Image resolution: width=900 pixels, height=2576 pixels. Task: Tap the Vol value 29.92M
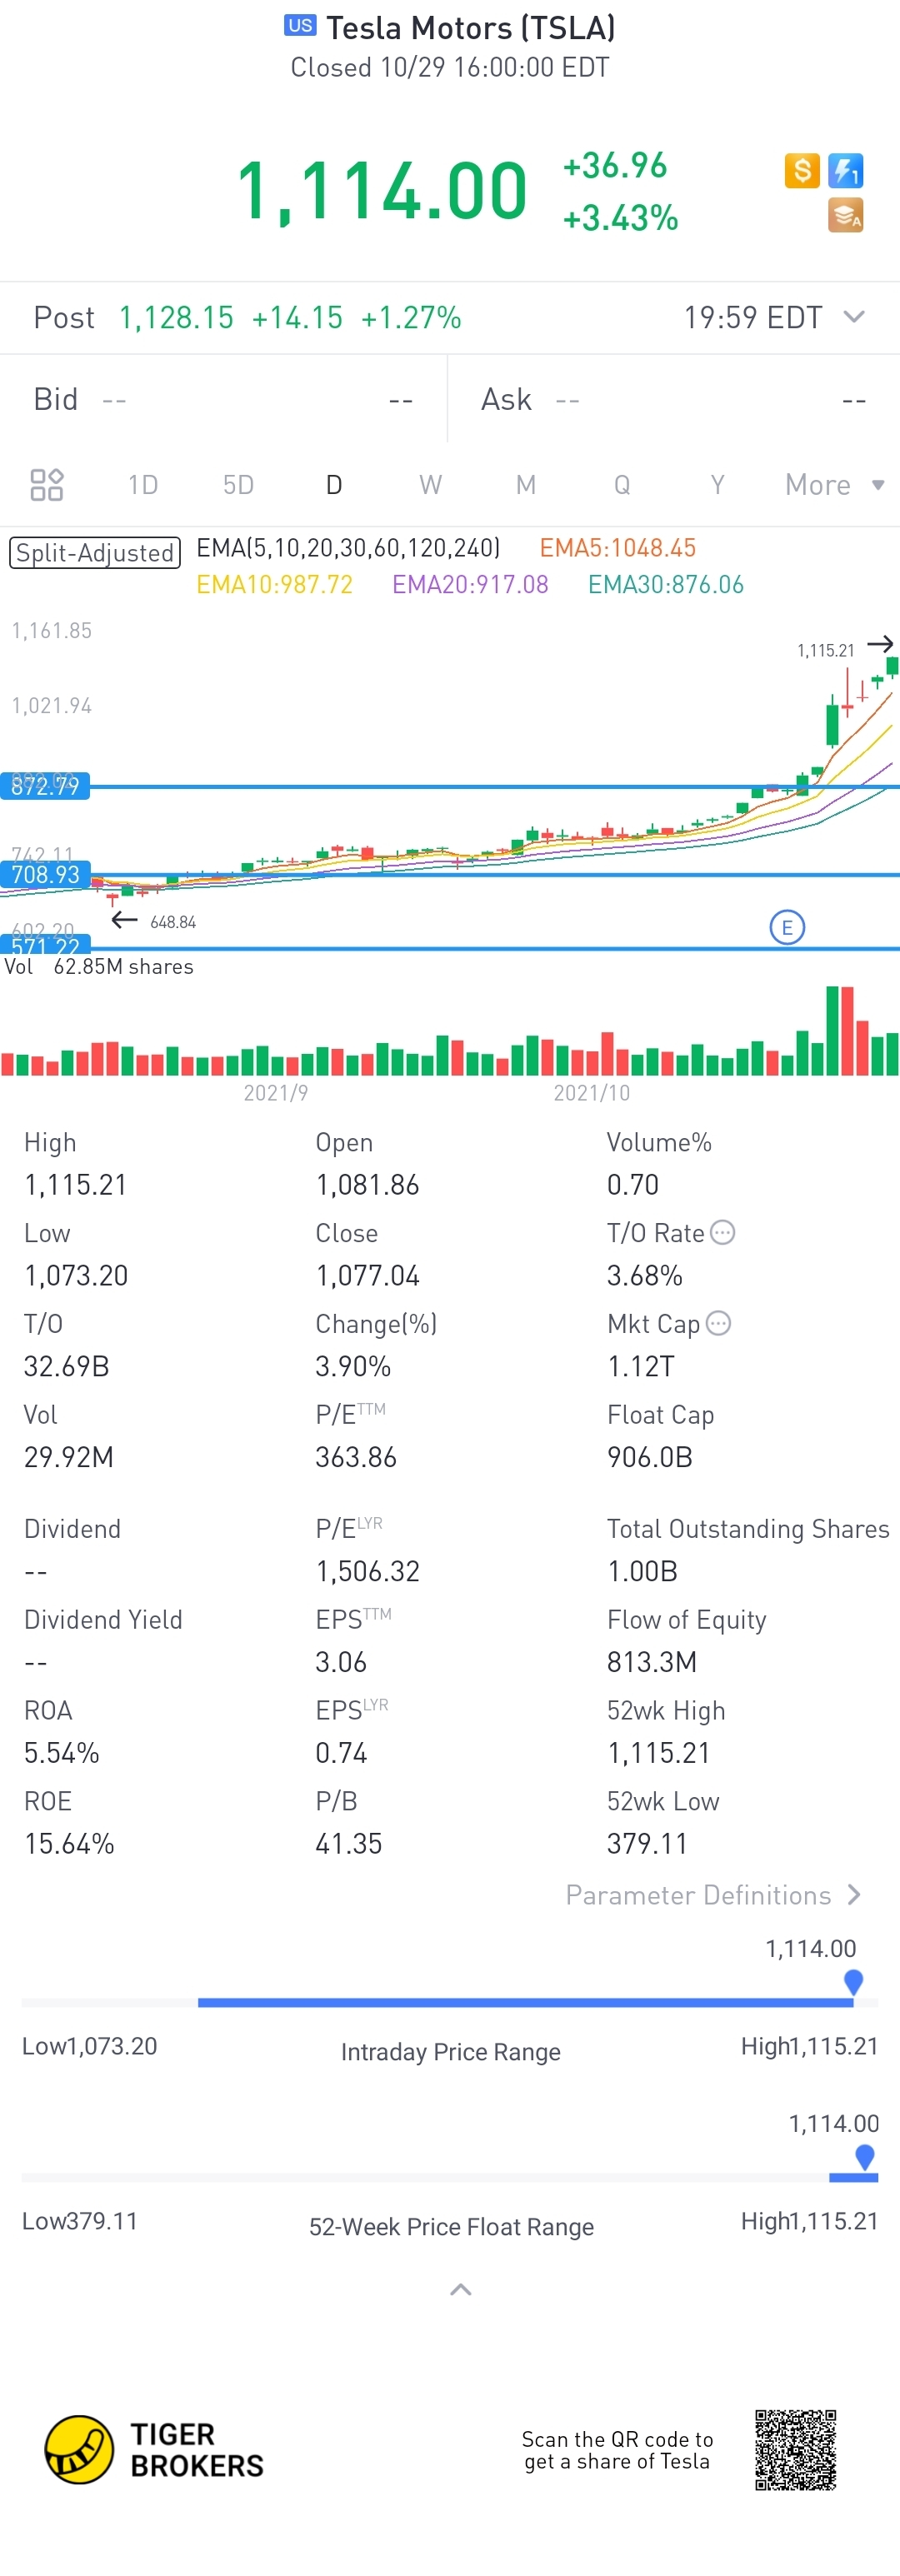(69, 1457)
